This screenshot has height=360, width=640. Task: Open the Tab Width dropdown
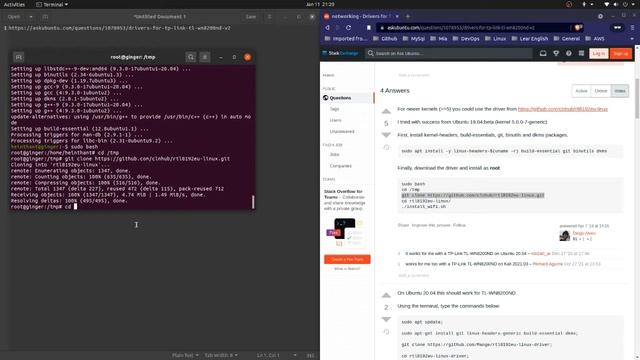[x=221, y=355]
